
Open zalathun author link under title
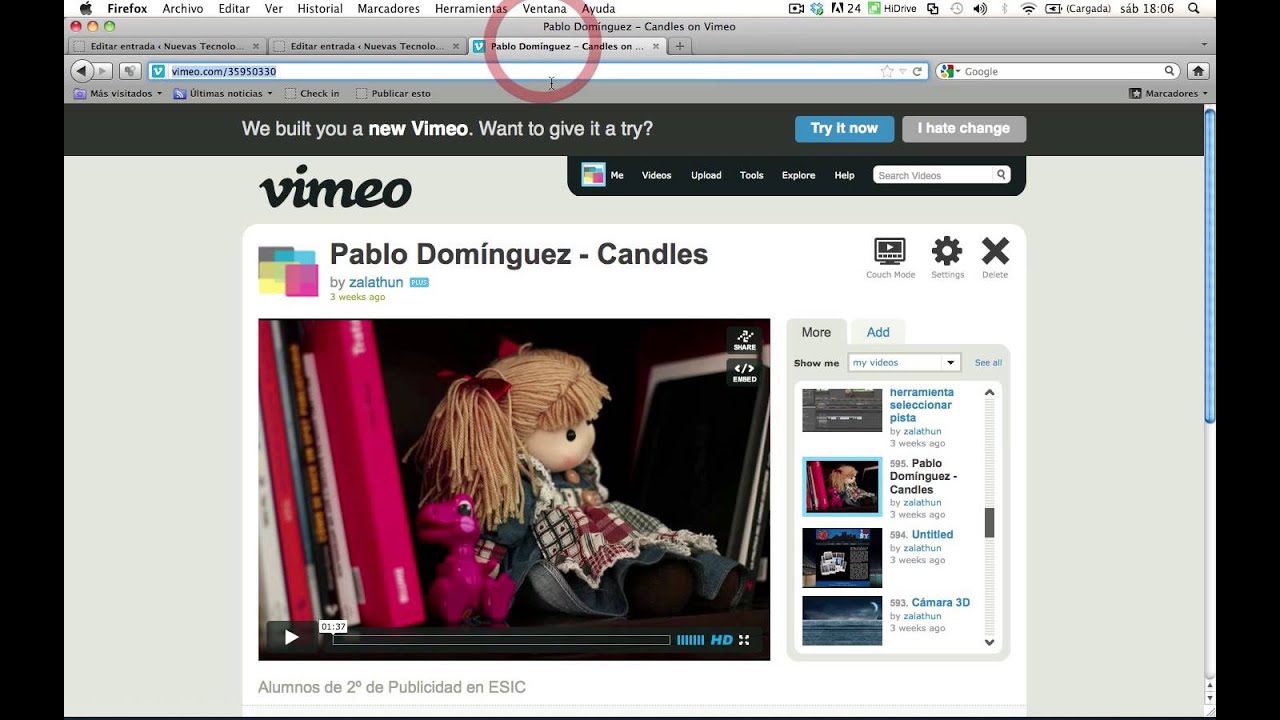[376, 282]
